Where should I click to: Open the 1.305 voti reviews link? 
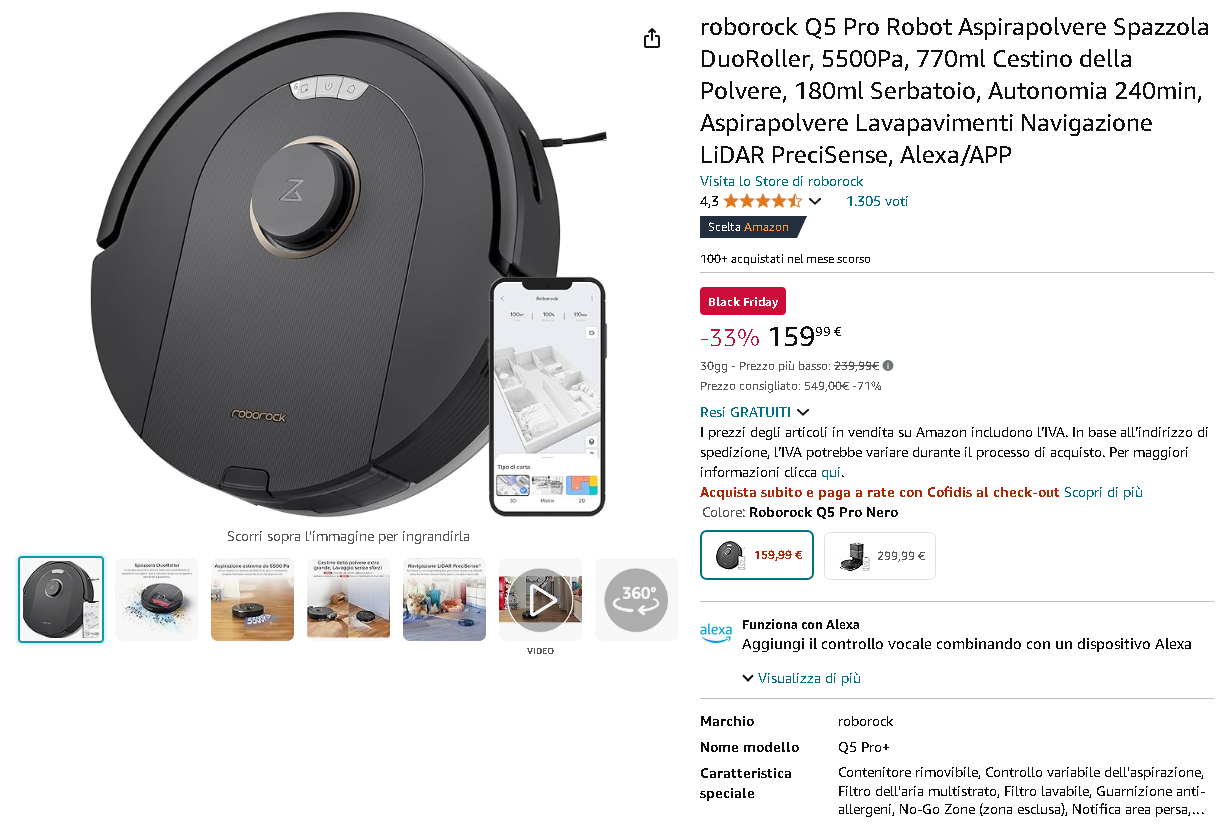click(x=877, y=201)
